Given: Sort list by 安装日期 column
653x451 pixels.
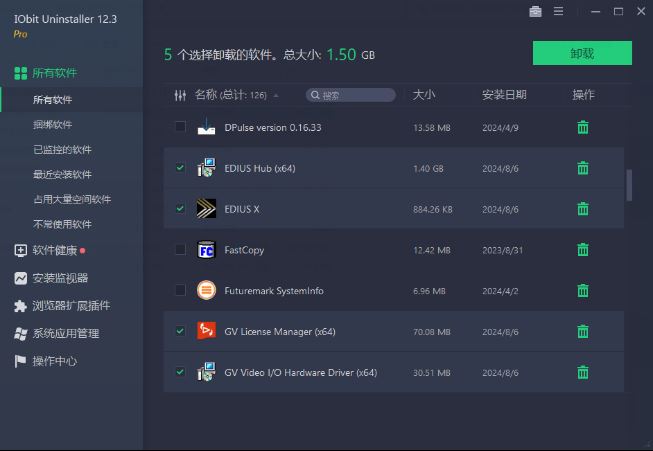Looking at the screenshot, I should tap(504, 95).
